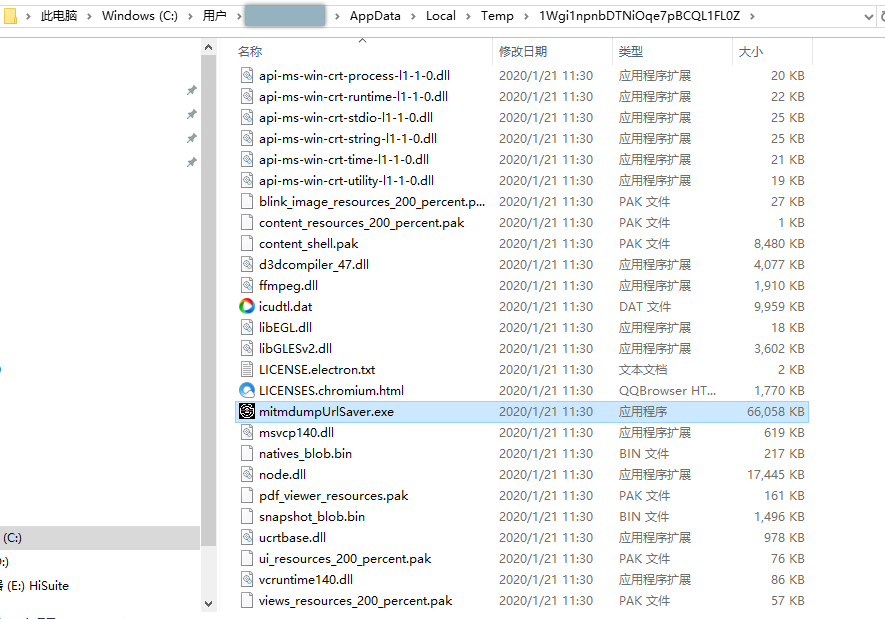The height and width of the screenshot is (619, 885).
Task: Click the content_shell.pak file icon
Action: tap(247, 244)
